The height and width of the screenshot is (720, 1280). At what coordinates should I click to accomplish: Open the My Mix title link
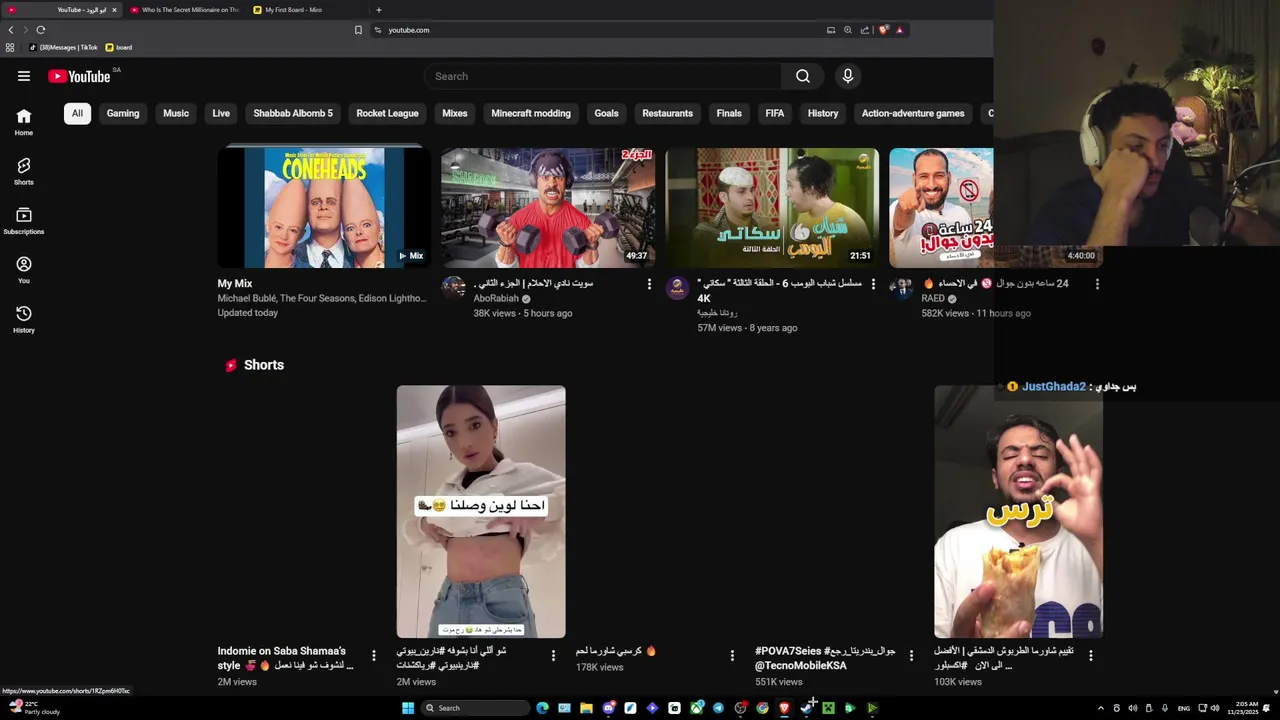pyautogui.click(x=235, y=284)
